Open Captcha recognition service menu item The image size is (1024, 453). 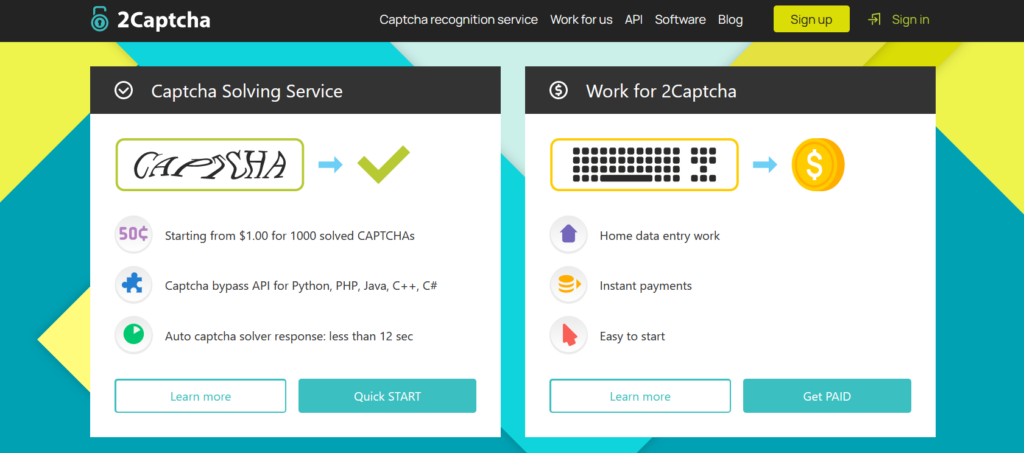pos(458,20)
